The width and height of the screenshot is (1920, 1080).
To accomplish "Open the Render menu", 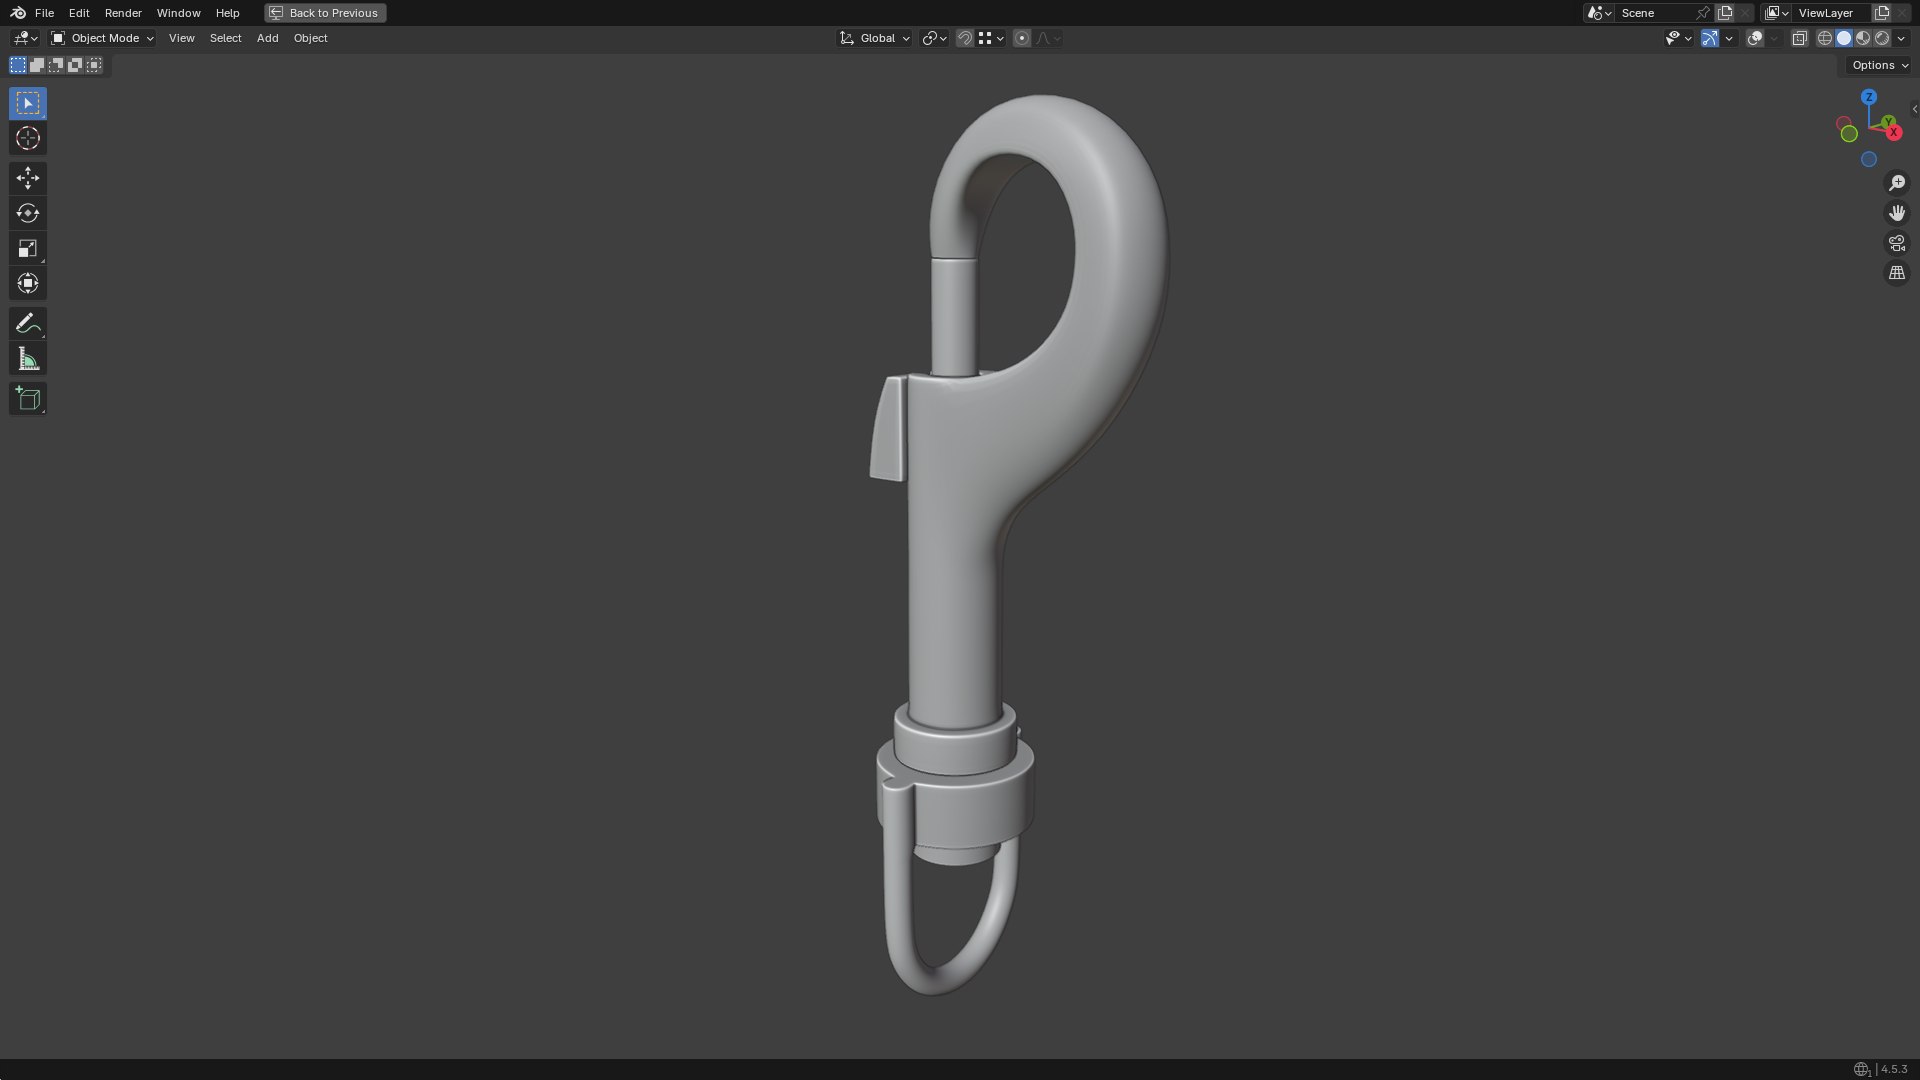I will [123, 13].
